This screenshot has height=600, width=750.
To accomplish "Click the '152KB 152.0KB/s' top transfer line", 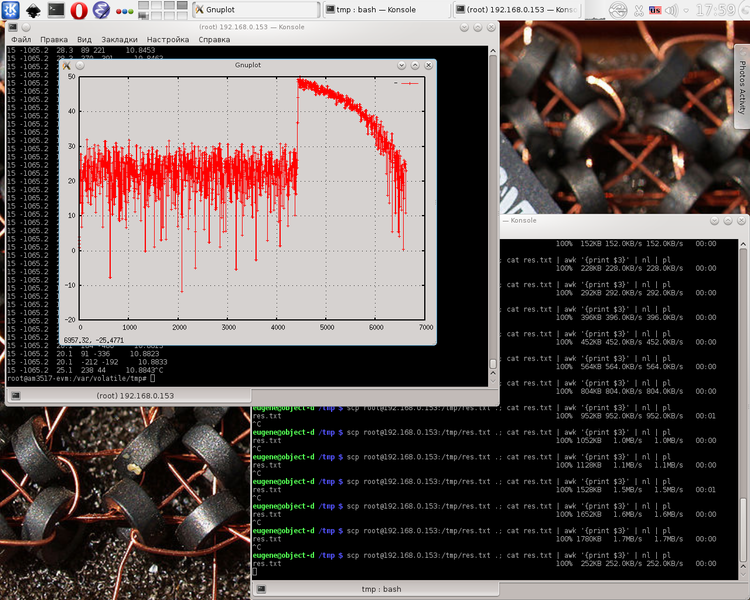I will point(636,244).
